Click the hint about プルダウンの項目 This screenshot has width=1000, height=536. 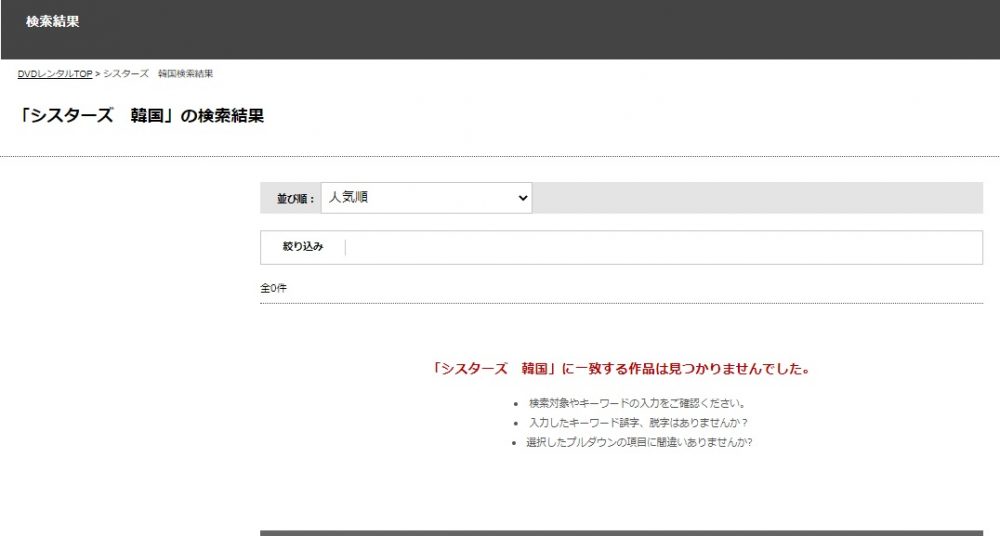[639, 442]
